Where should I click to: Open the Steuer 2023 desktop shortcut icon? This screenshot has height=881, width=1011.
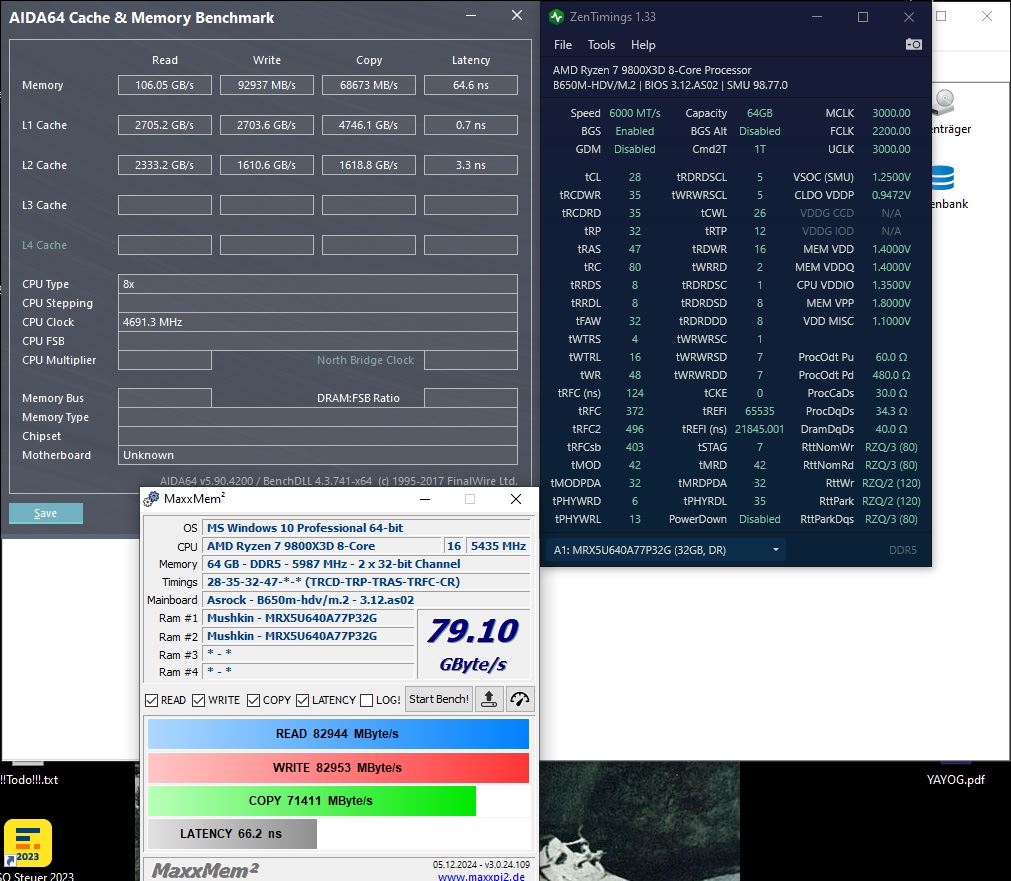28,842
